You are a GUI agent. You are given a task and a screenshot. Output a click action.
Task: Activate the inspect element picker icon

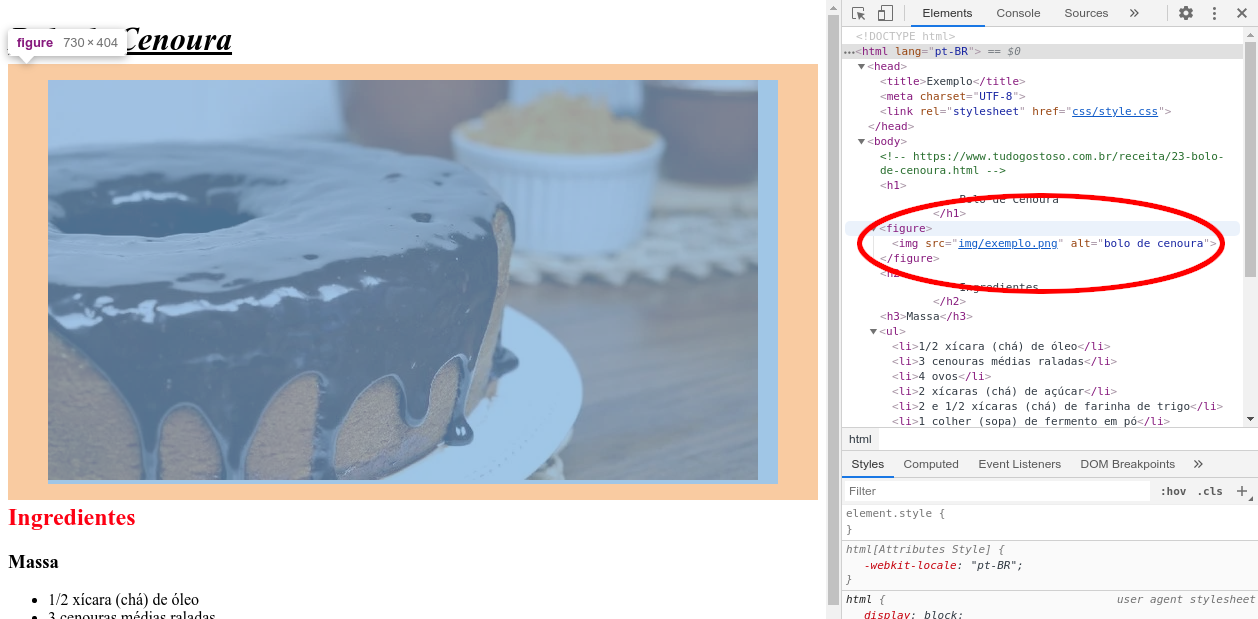858,13
